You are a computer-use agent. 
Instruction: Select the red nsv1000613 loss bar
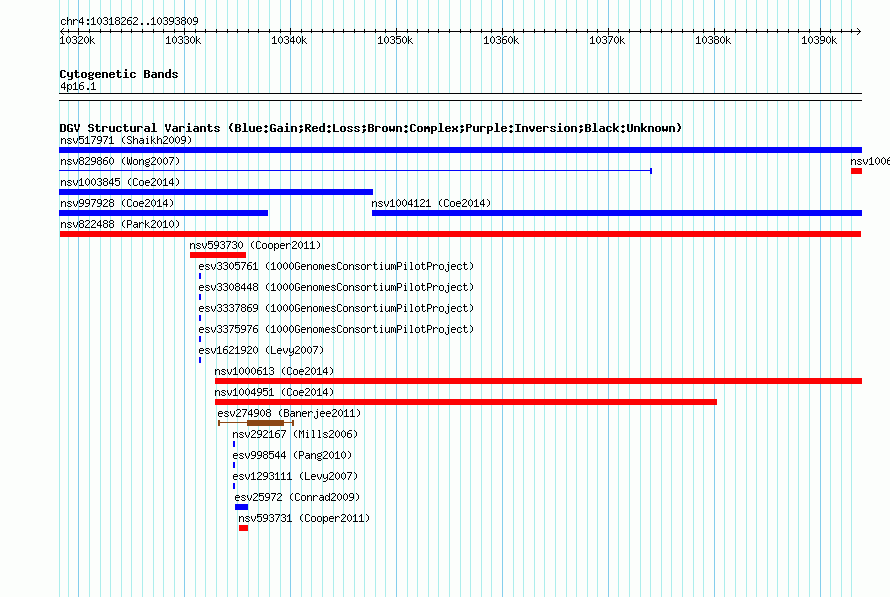pyautogui.click(x=539, y=381)
